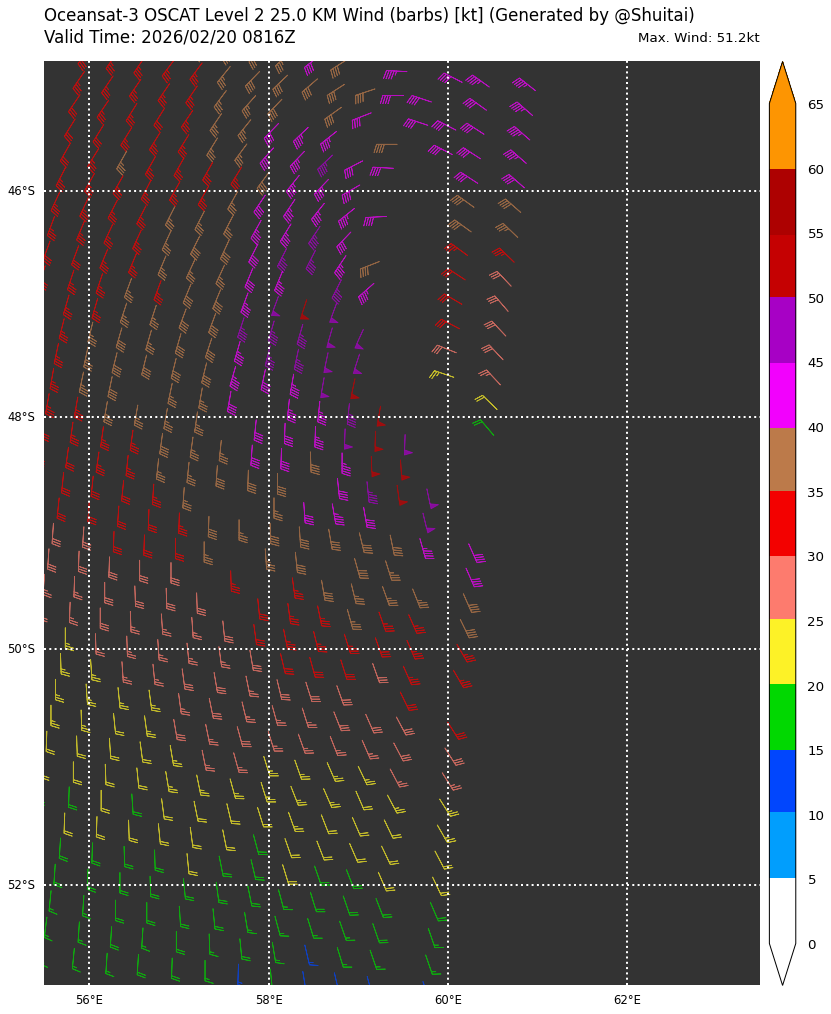Click the orange 60–65 kt colorbar segment
Image resolution: width=831 pixels, height=1014 pixels.
pos(782,137)
